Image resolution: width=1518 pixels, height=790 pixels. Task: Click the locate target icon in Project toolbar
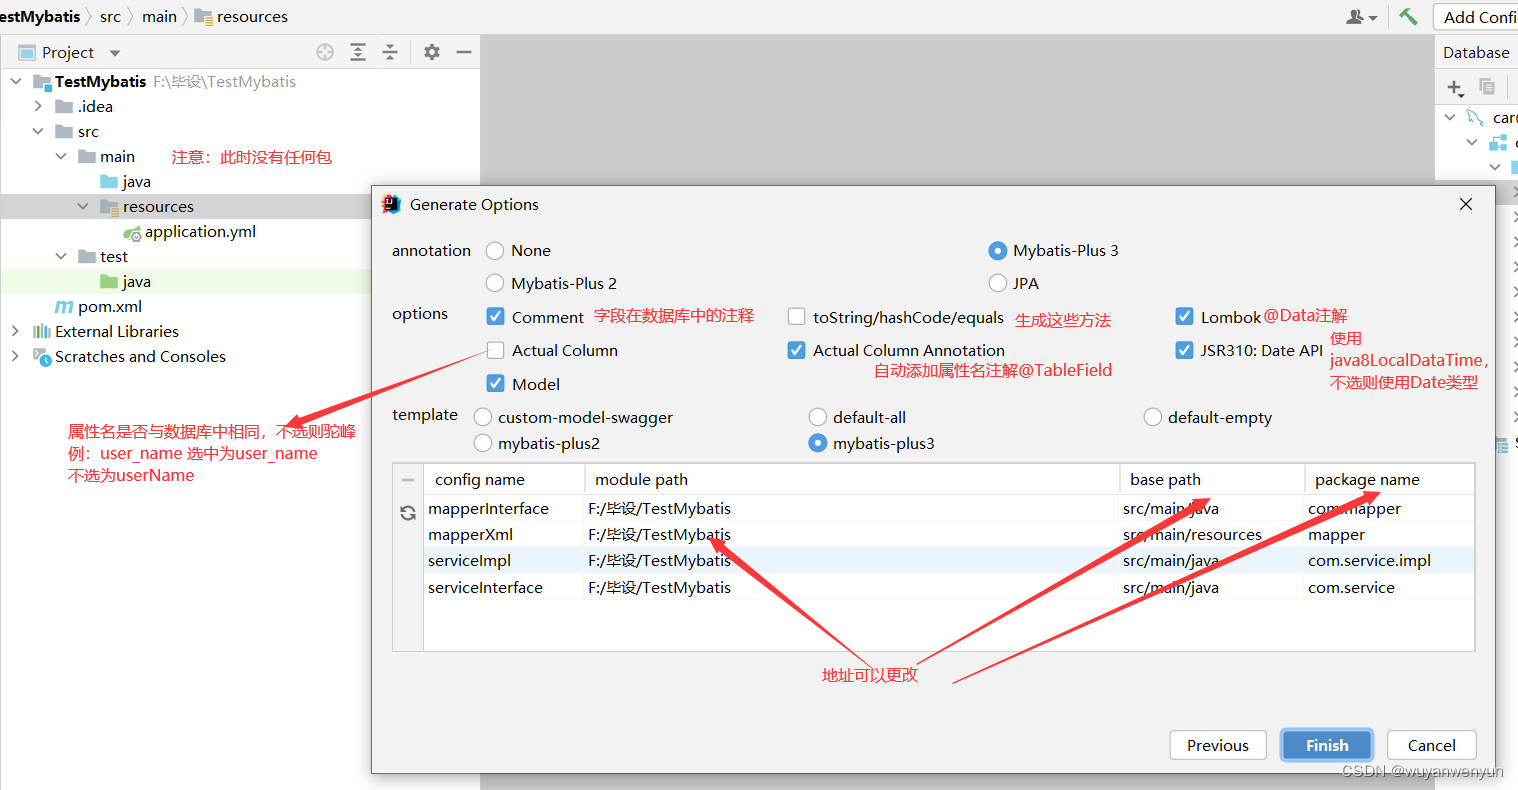(x=325, y=52)
